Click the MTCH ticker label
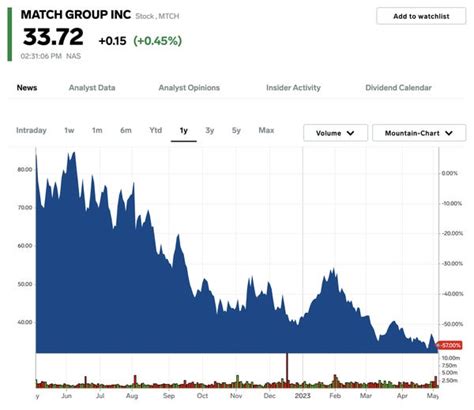Viewport: 474px width, 410px height. coord(169,16)
